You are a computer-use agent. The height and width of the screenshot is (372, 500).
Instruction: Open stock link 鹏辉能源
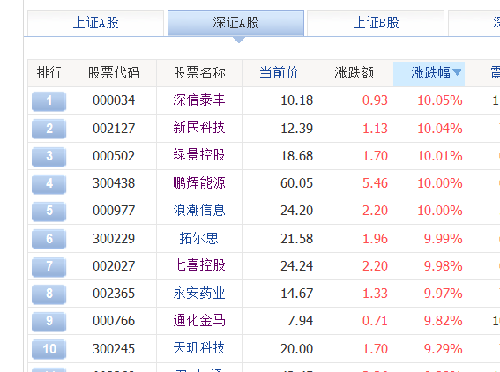[199, 183]
